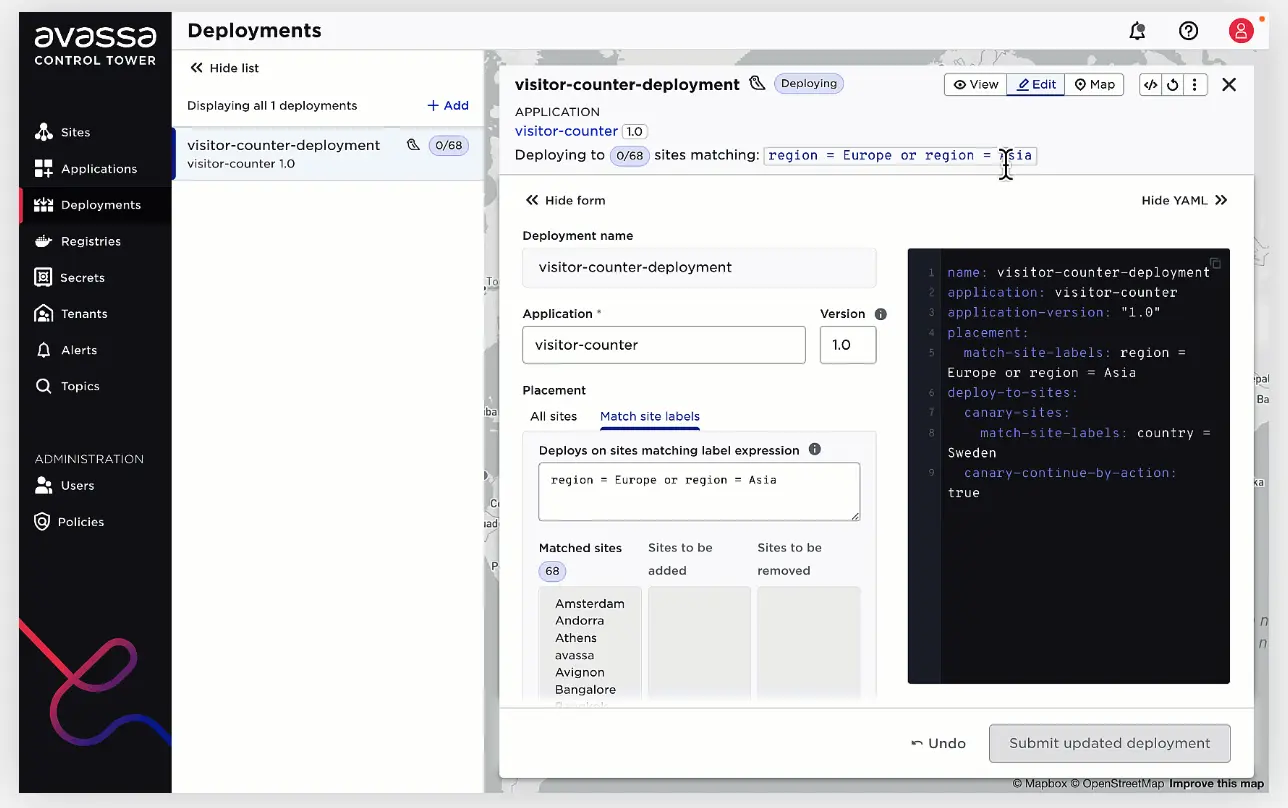Click the refresh icon in the detail toolbar
This screenshot has width=1288, height=808.
1173,85
